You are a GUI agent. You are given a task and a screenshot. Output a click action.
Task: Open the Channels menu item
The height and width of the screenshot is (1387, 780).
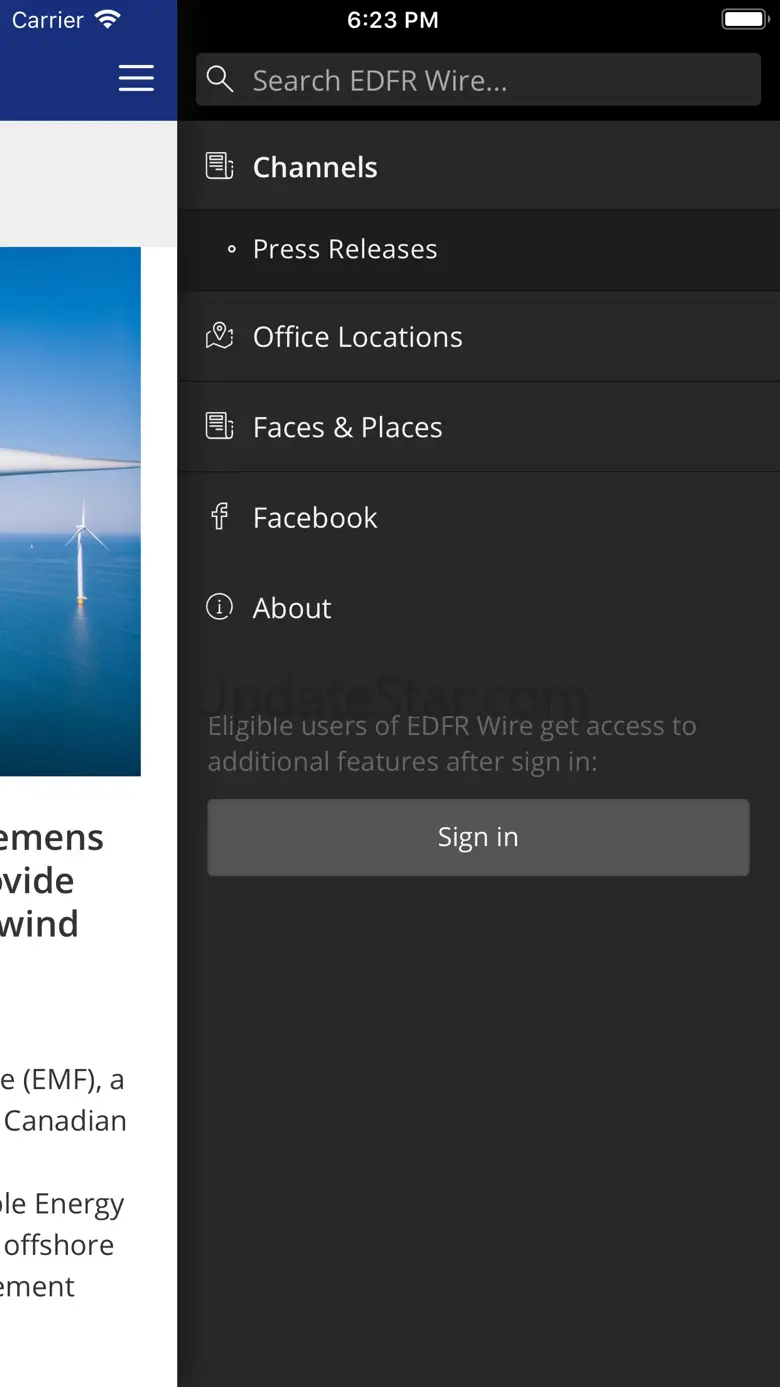click(x=479, y=166)
